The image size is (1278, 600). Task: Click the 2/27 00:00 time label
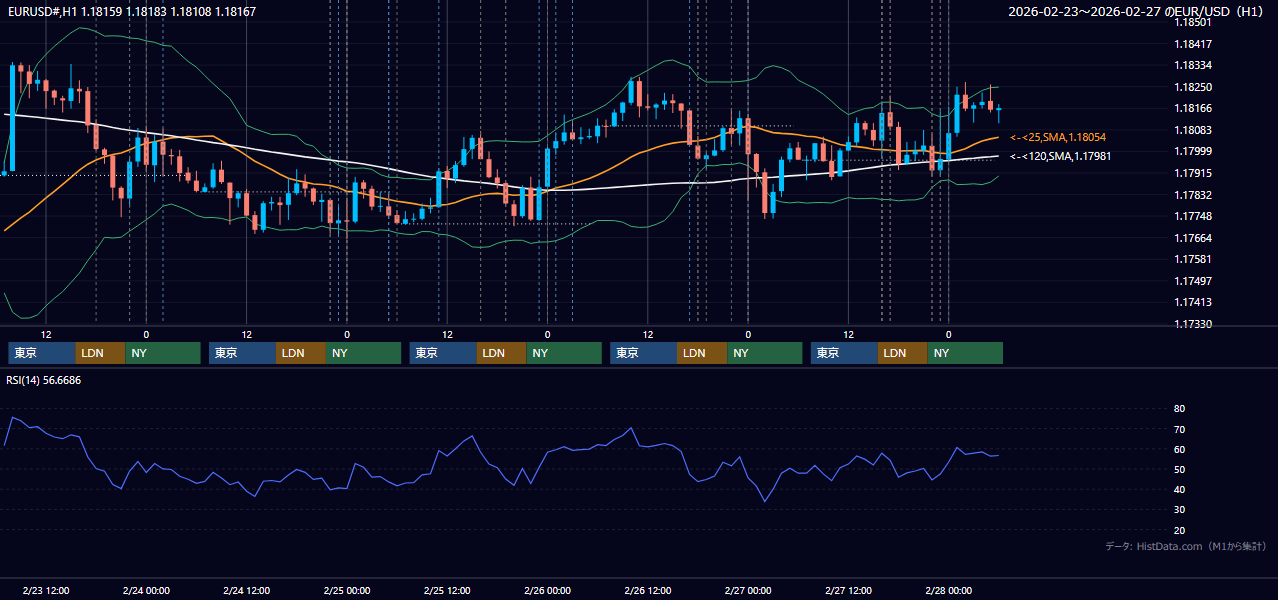pyautogui.click(x=748, y=590)
